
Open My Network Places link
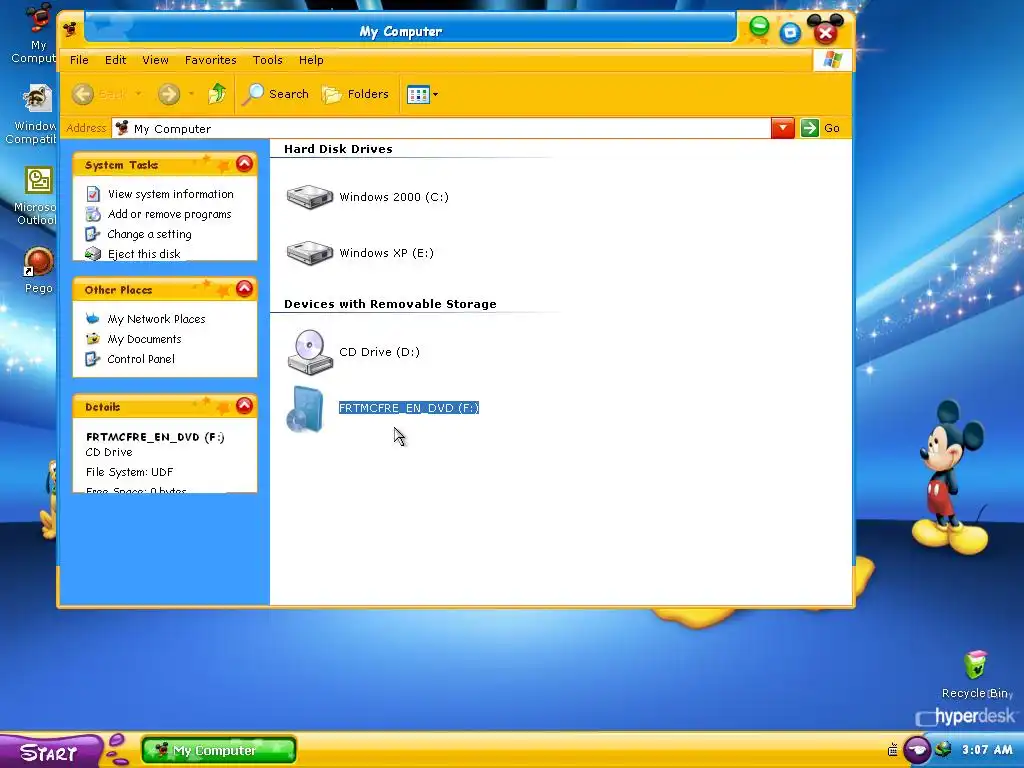click(x=156, y=319)
